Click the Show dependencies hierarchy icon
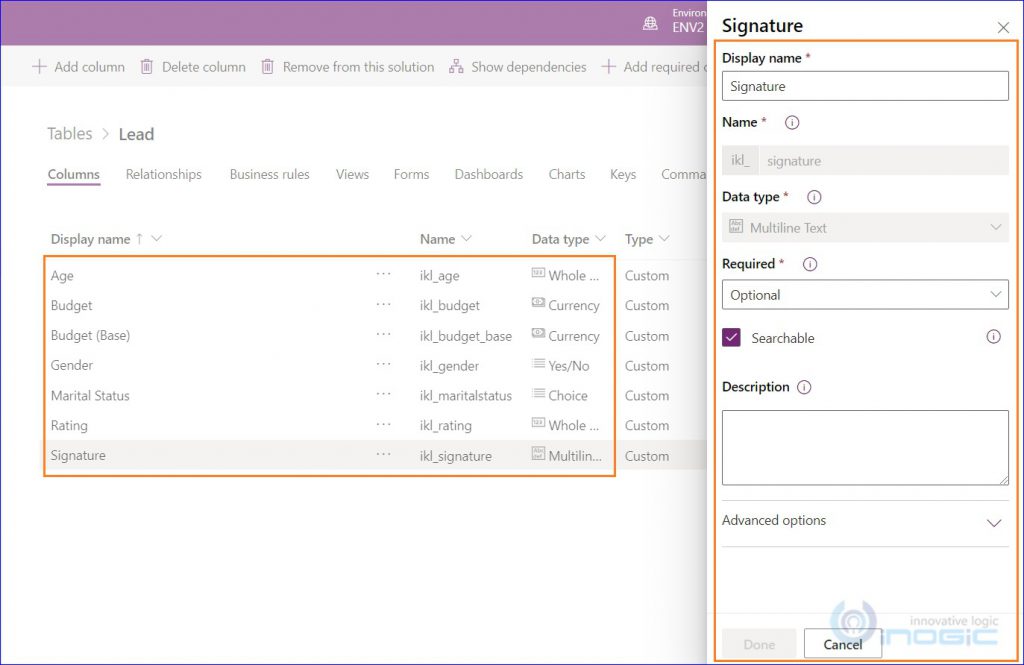The width and height of the screenshot is (1024, 665). tap(456, 67)
